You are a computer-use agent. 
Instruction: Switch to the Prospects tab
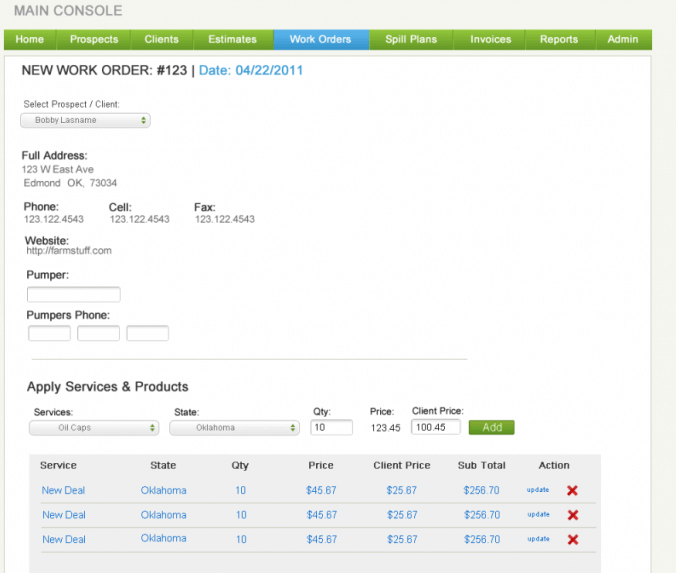94,39
